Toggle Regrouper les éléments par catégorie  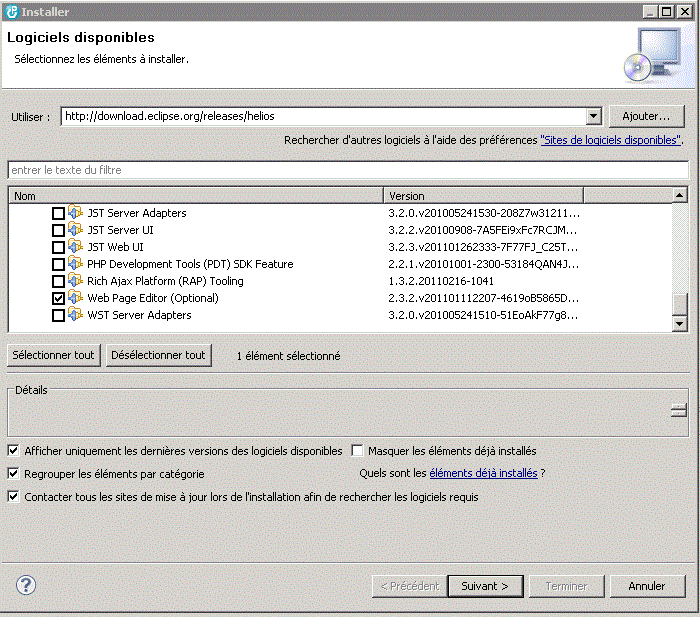(13, 473)
